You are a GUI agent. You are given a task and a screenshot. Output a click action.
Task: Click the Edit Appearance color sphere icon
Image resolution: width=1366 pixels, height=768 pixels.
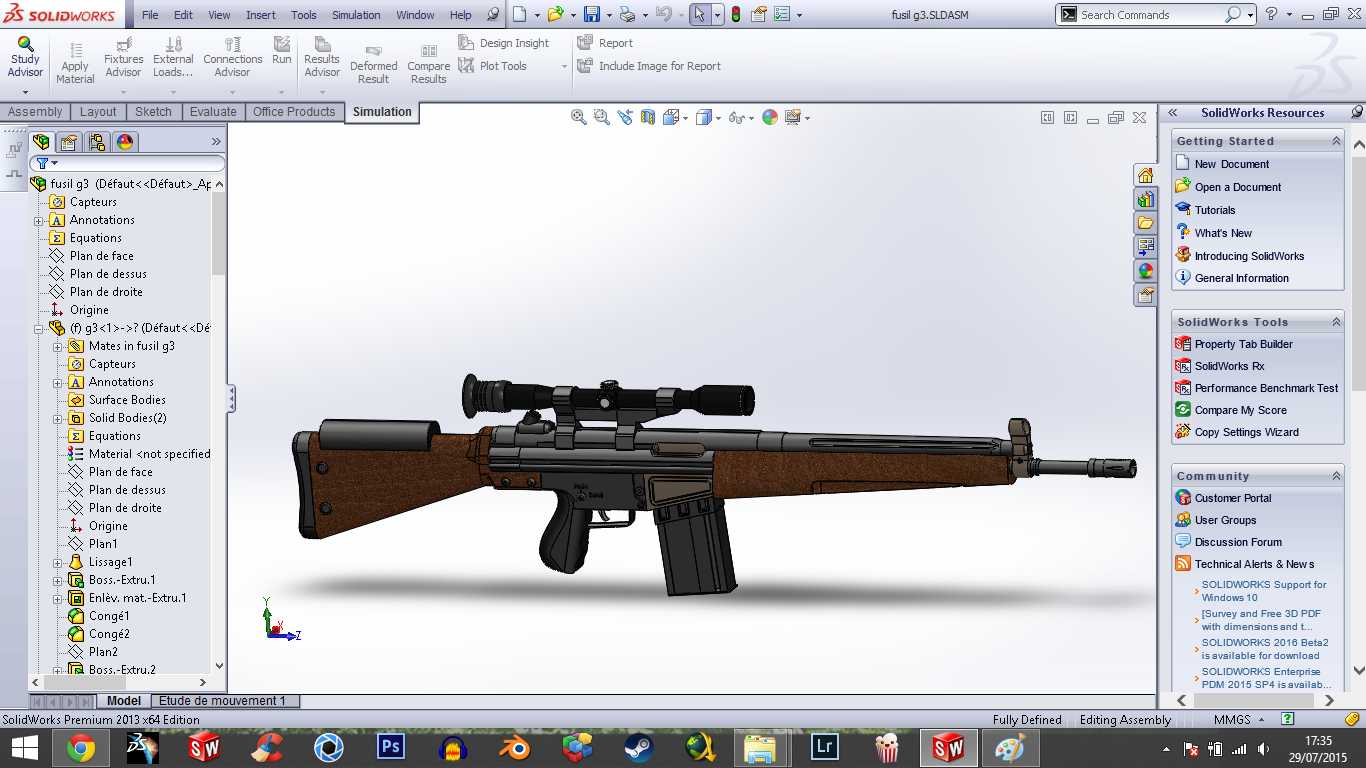(x=770, y=117)
